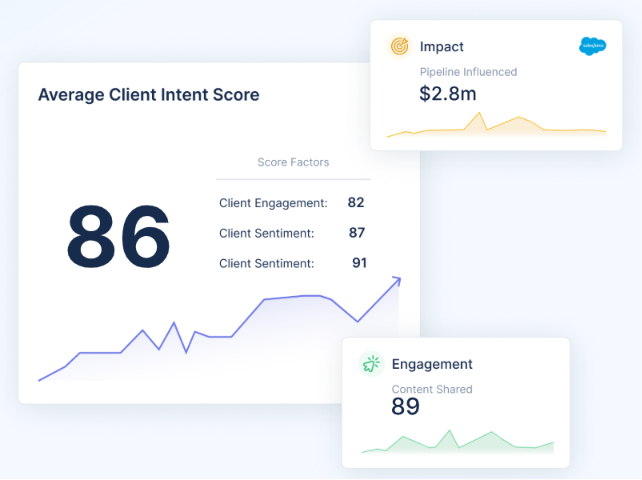
Task: Click the 89 content shared value
Action: tap(405, 407)
